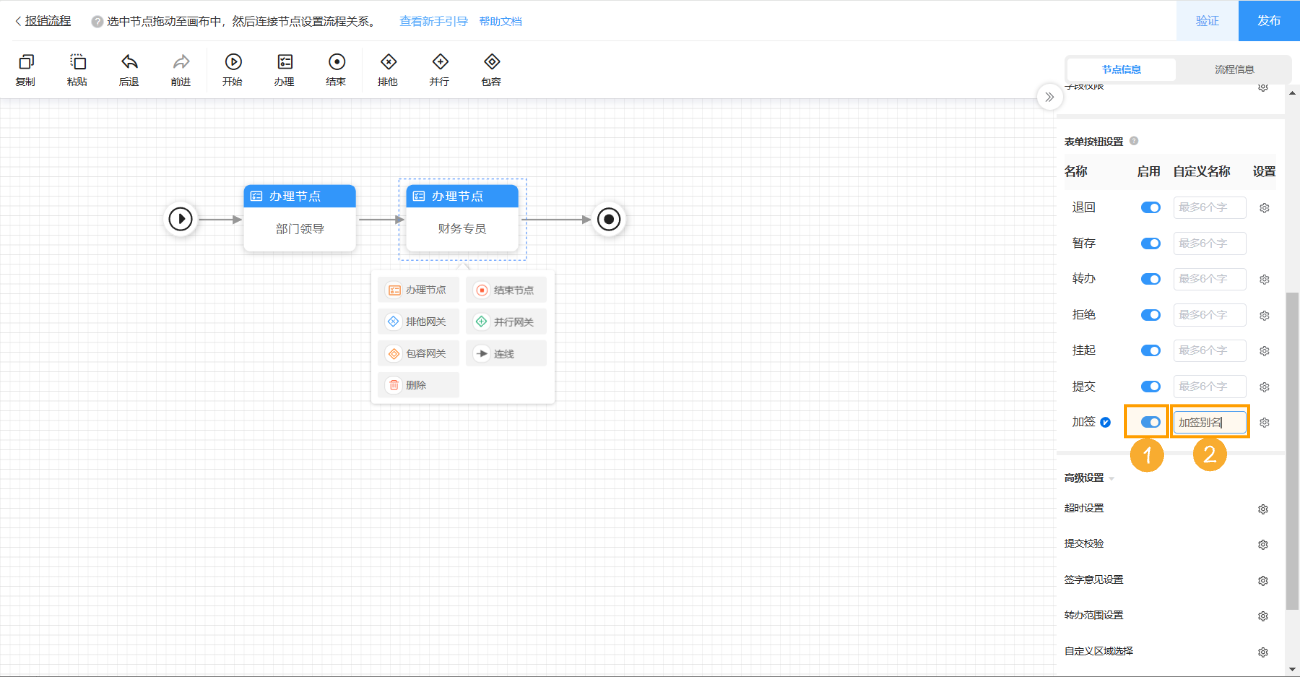The height and width of the screenshot is (677, 1300).
Task: Open the 超时设置 gear settings
Action: click(1263, 508)
